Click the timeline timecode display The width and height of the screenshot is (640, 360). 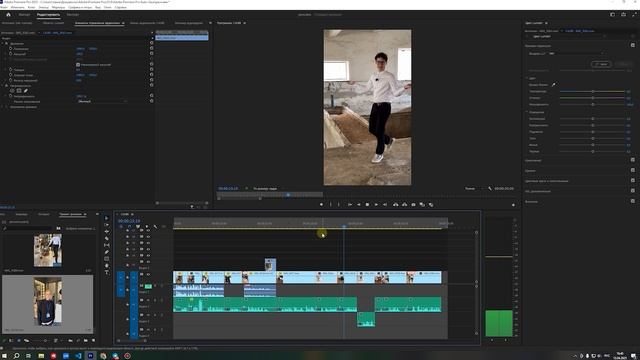click(129, 221)
